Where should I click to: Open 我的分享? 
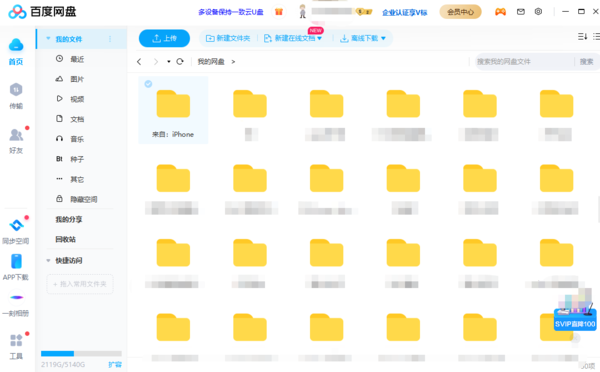(69, 219)
